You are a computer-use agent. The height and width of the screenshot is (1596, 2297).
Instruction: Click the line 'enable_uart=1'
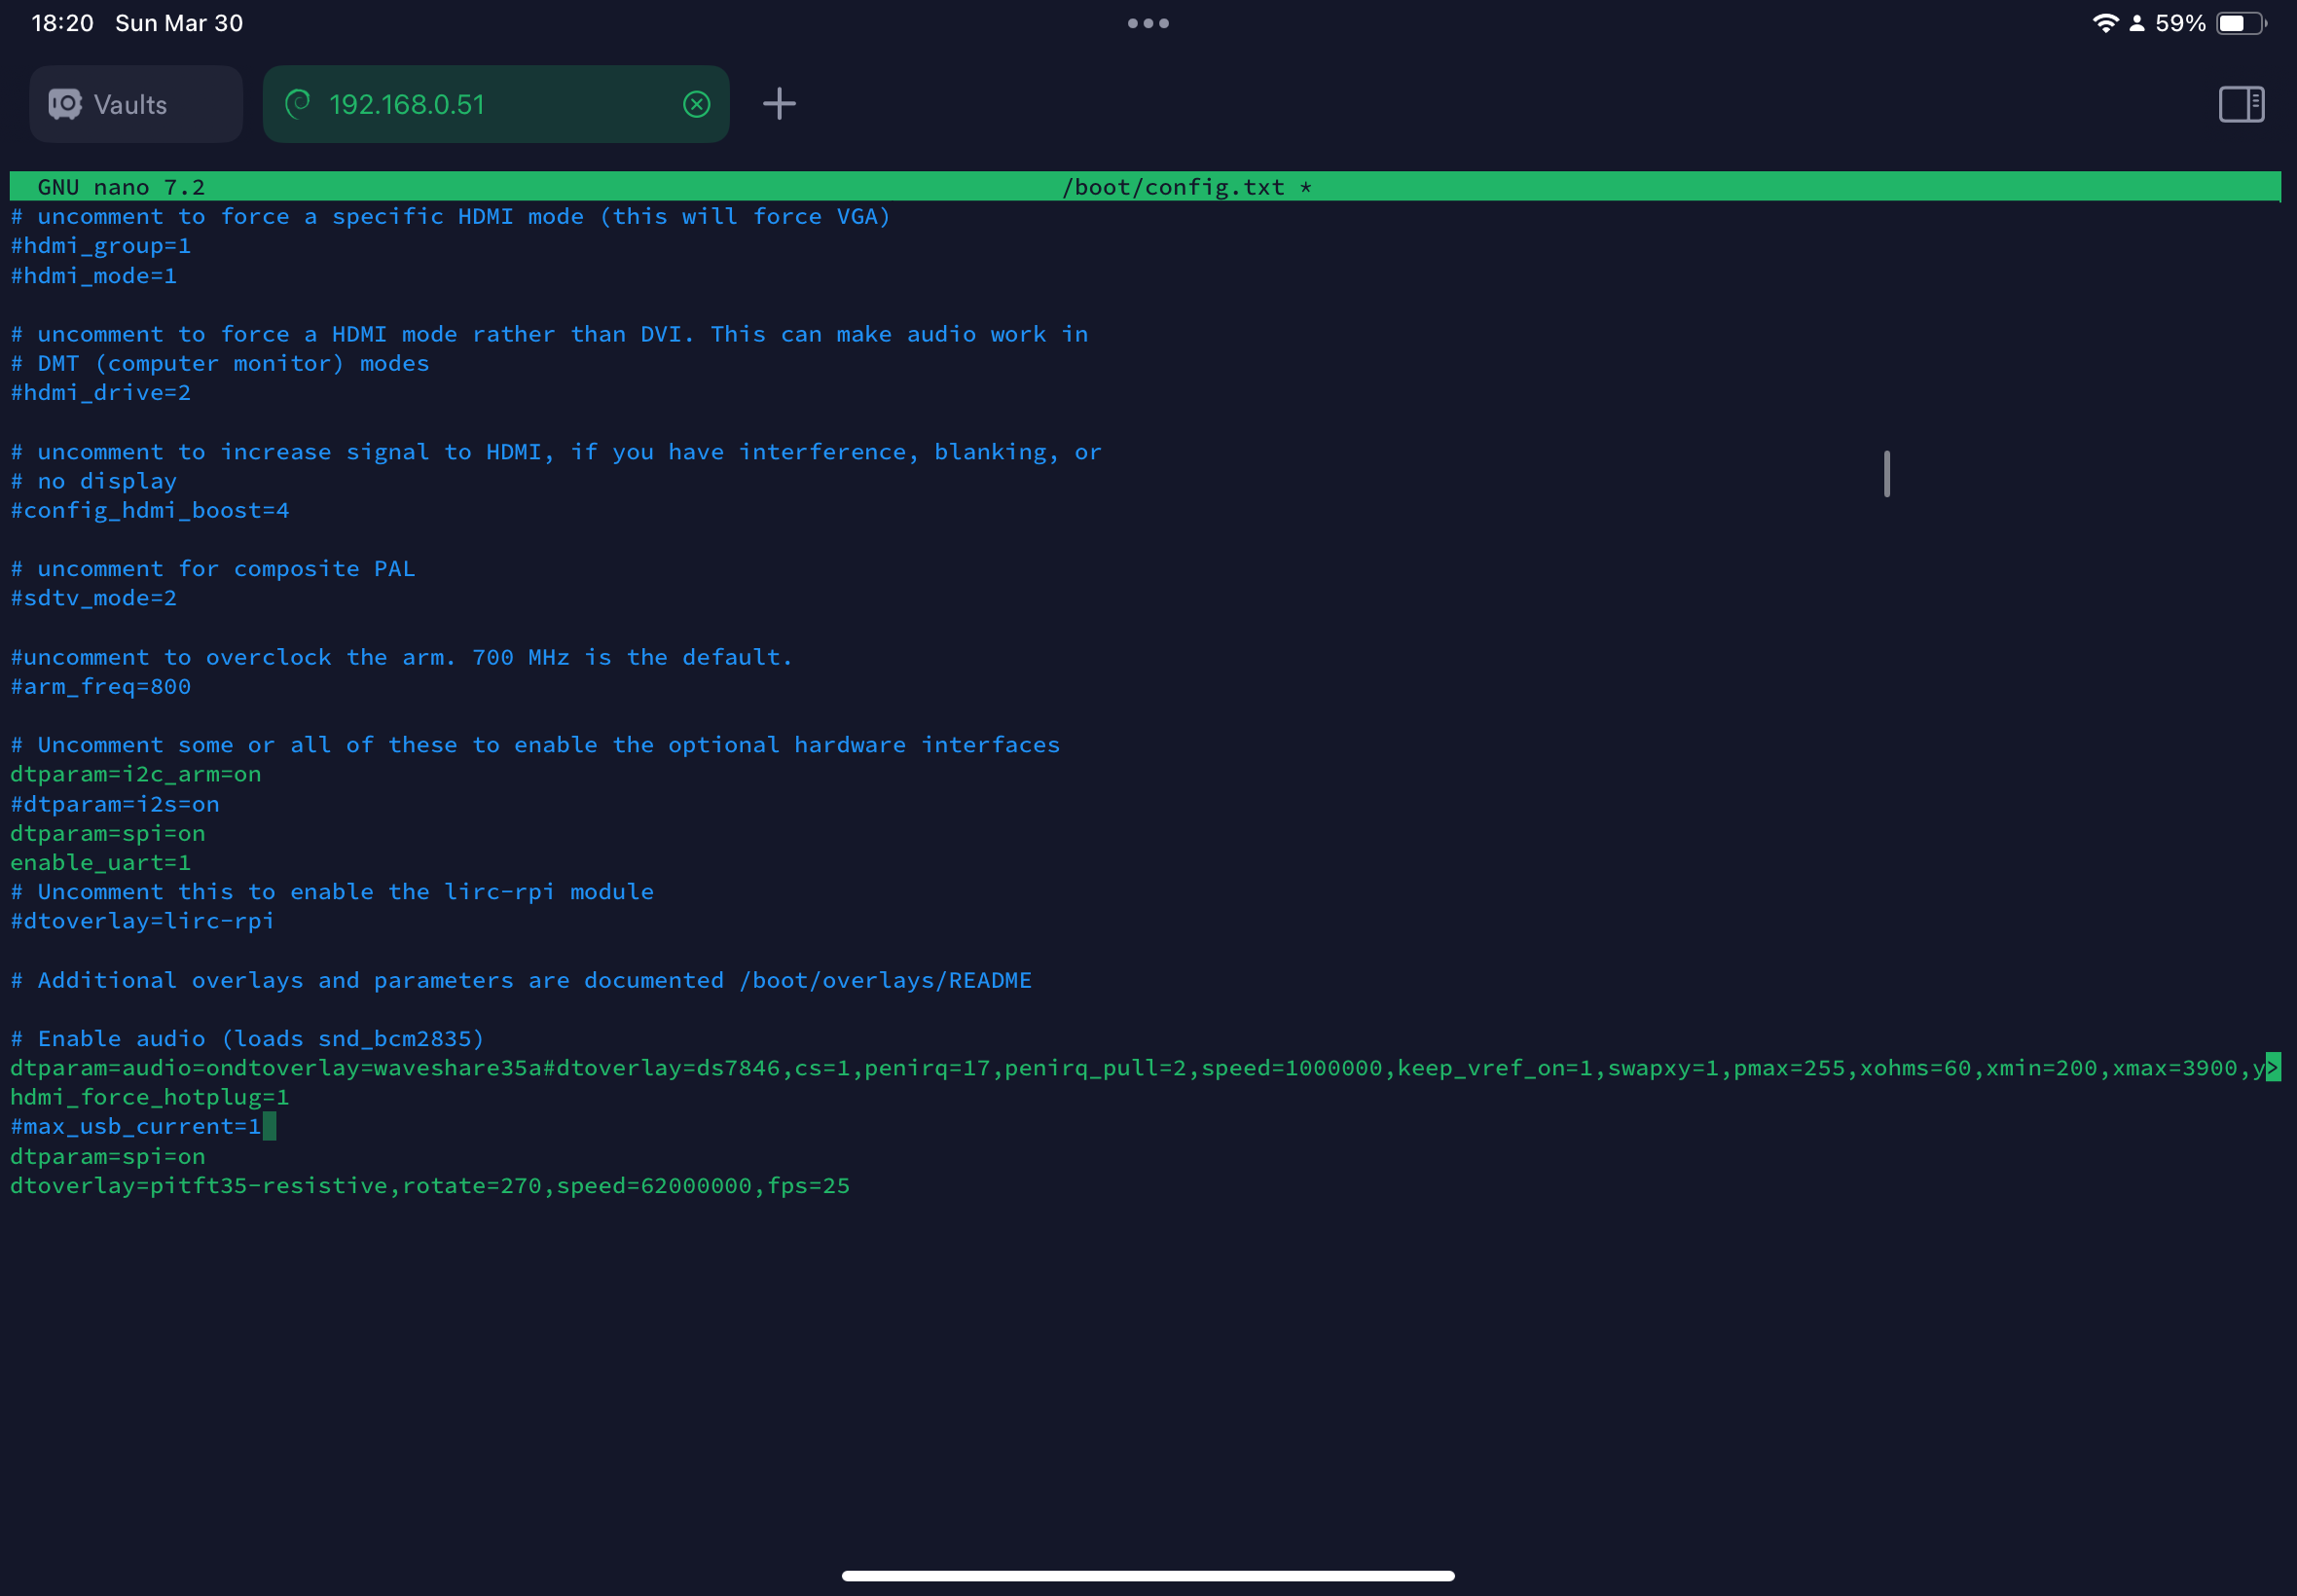click(x=100, y=862)
